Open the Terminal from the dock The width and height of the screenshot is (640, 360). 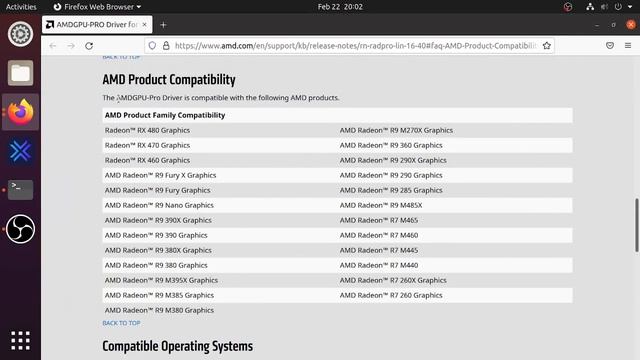(x=20, y=190)
